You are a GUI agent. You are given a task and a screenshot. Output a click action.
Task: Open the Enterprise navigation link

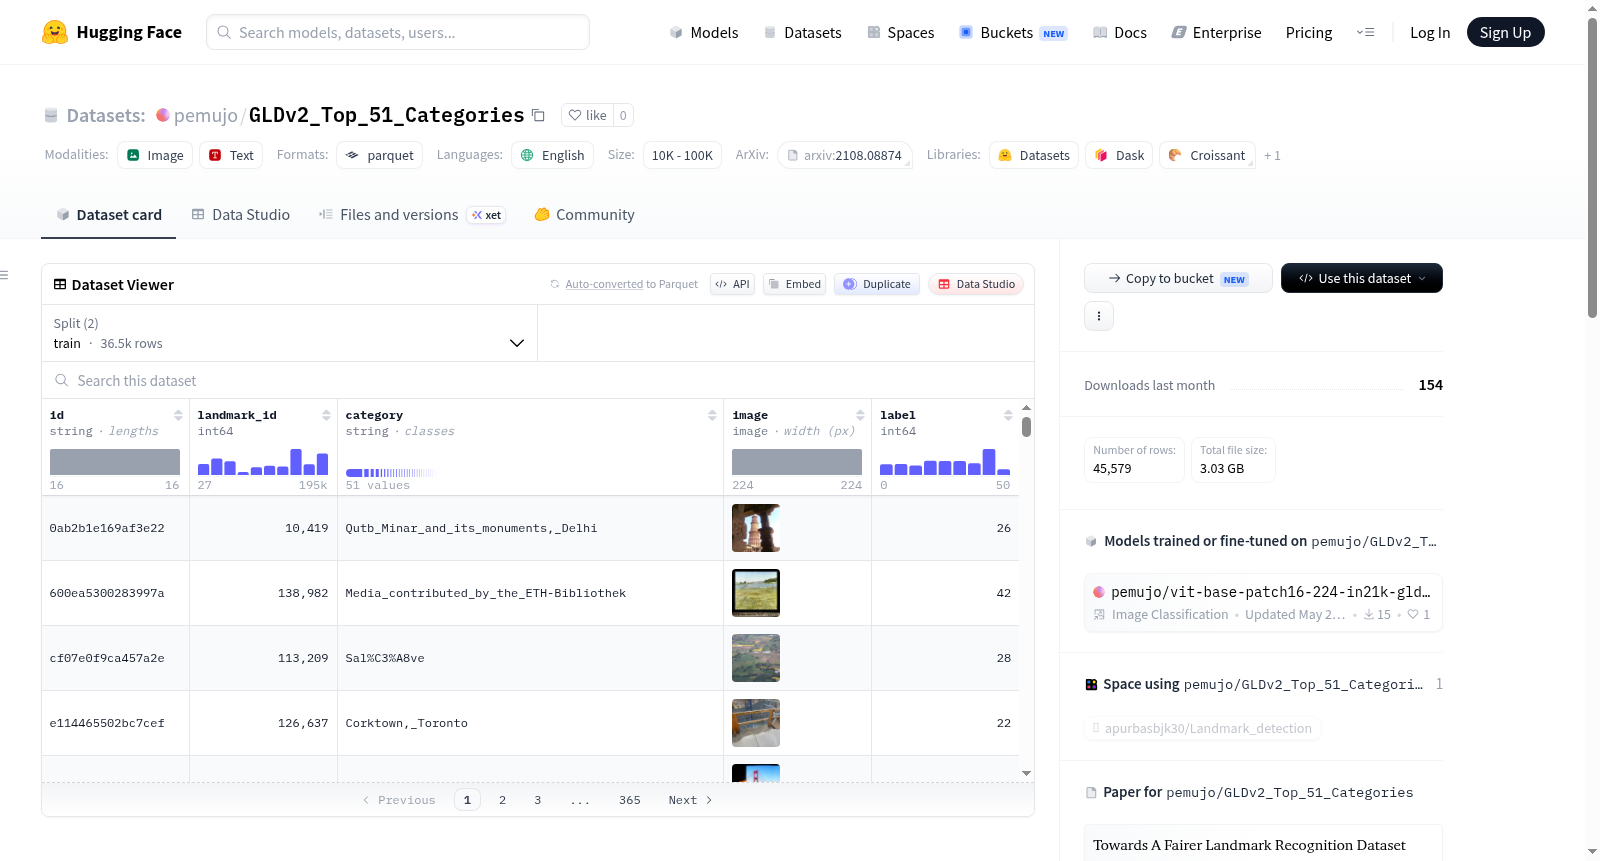pos(1216,32)
